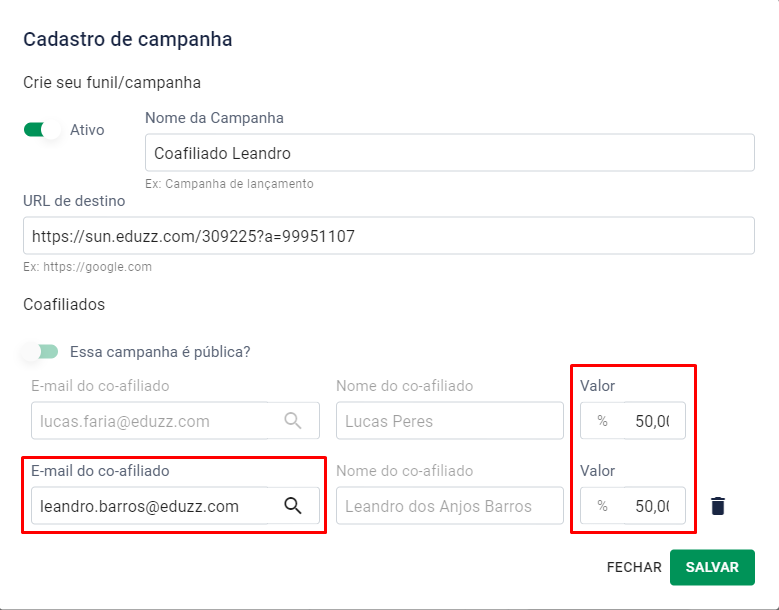
Task: Click search icon beside leandro.barros@eduzz.com
Action: click(x=293, y=506)
